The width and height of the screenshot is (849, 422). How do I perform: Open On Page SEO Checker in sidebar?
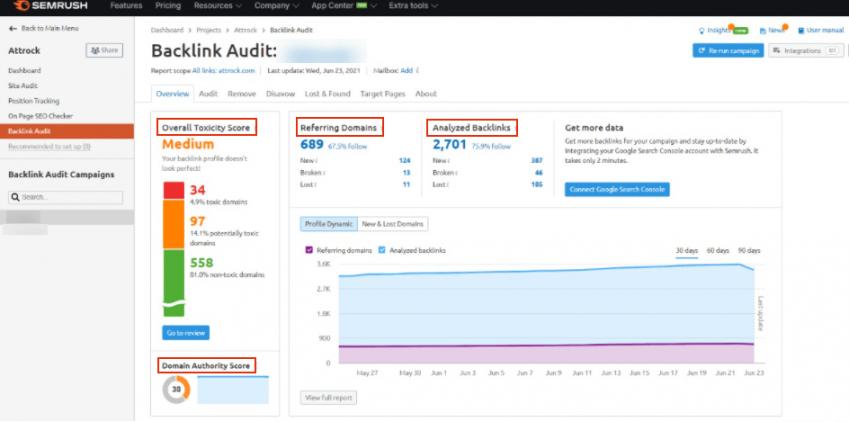pyautogui.click(x=40, y=116)
